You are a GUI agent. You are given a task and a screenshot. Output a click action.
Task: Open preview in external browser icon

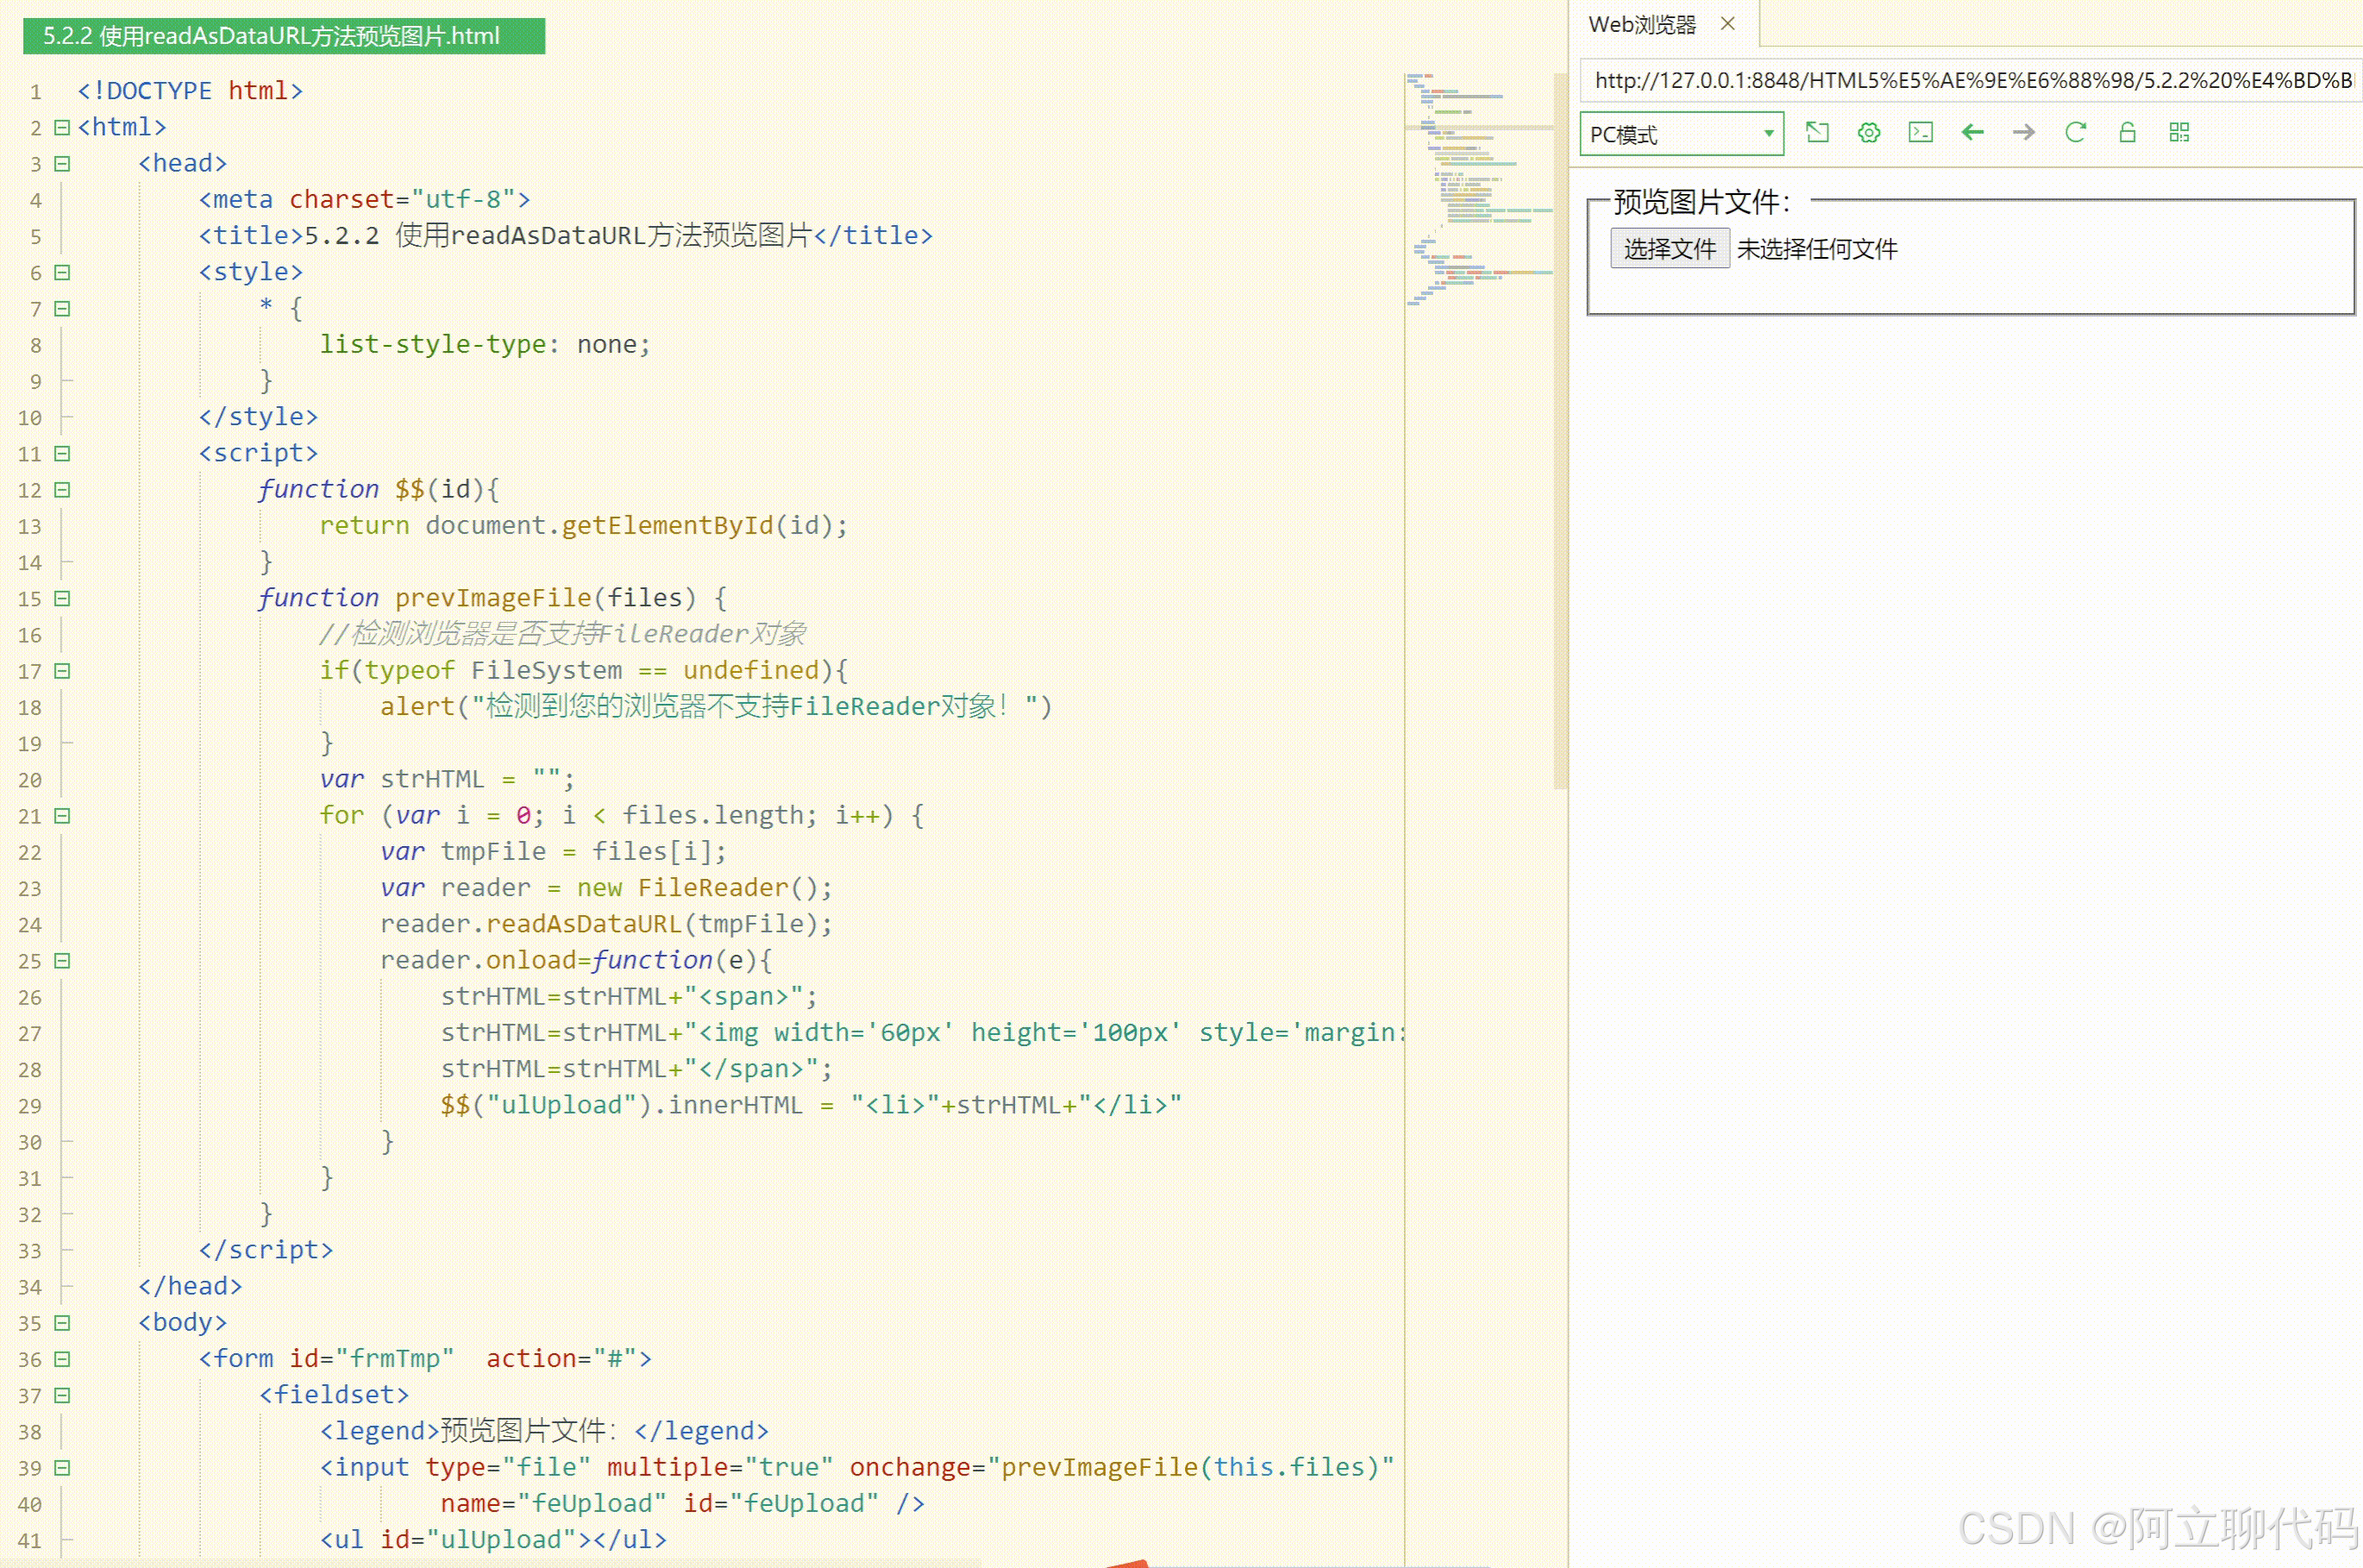(1817, 132)
